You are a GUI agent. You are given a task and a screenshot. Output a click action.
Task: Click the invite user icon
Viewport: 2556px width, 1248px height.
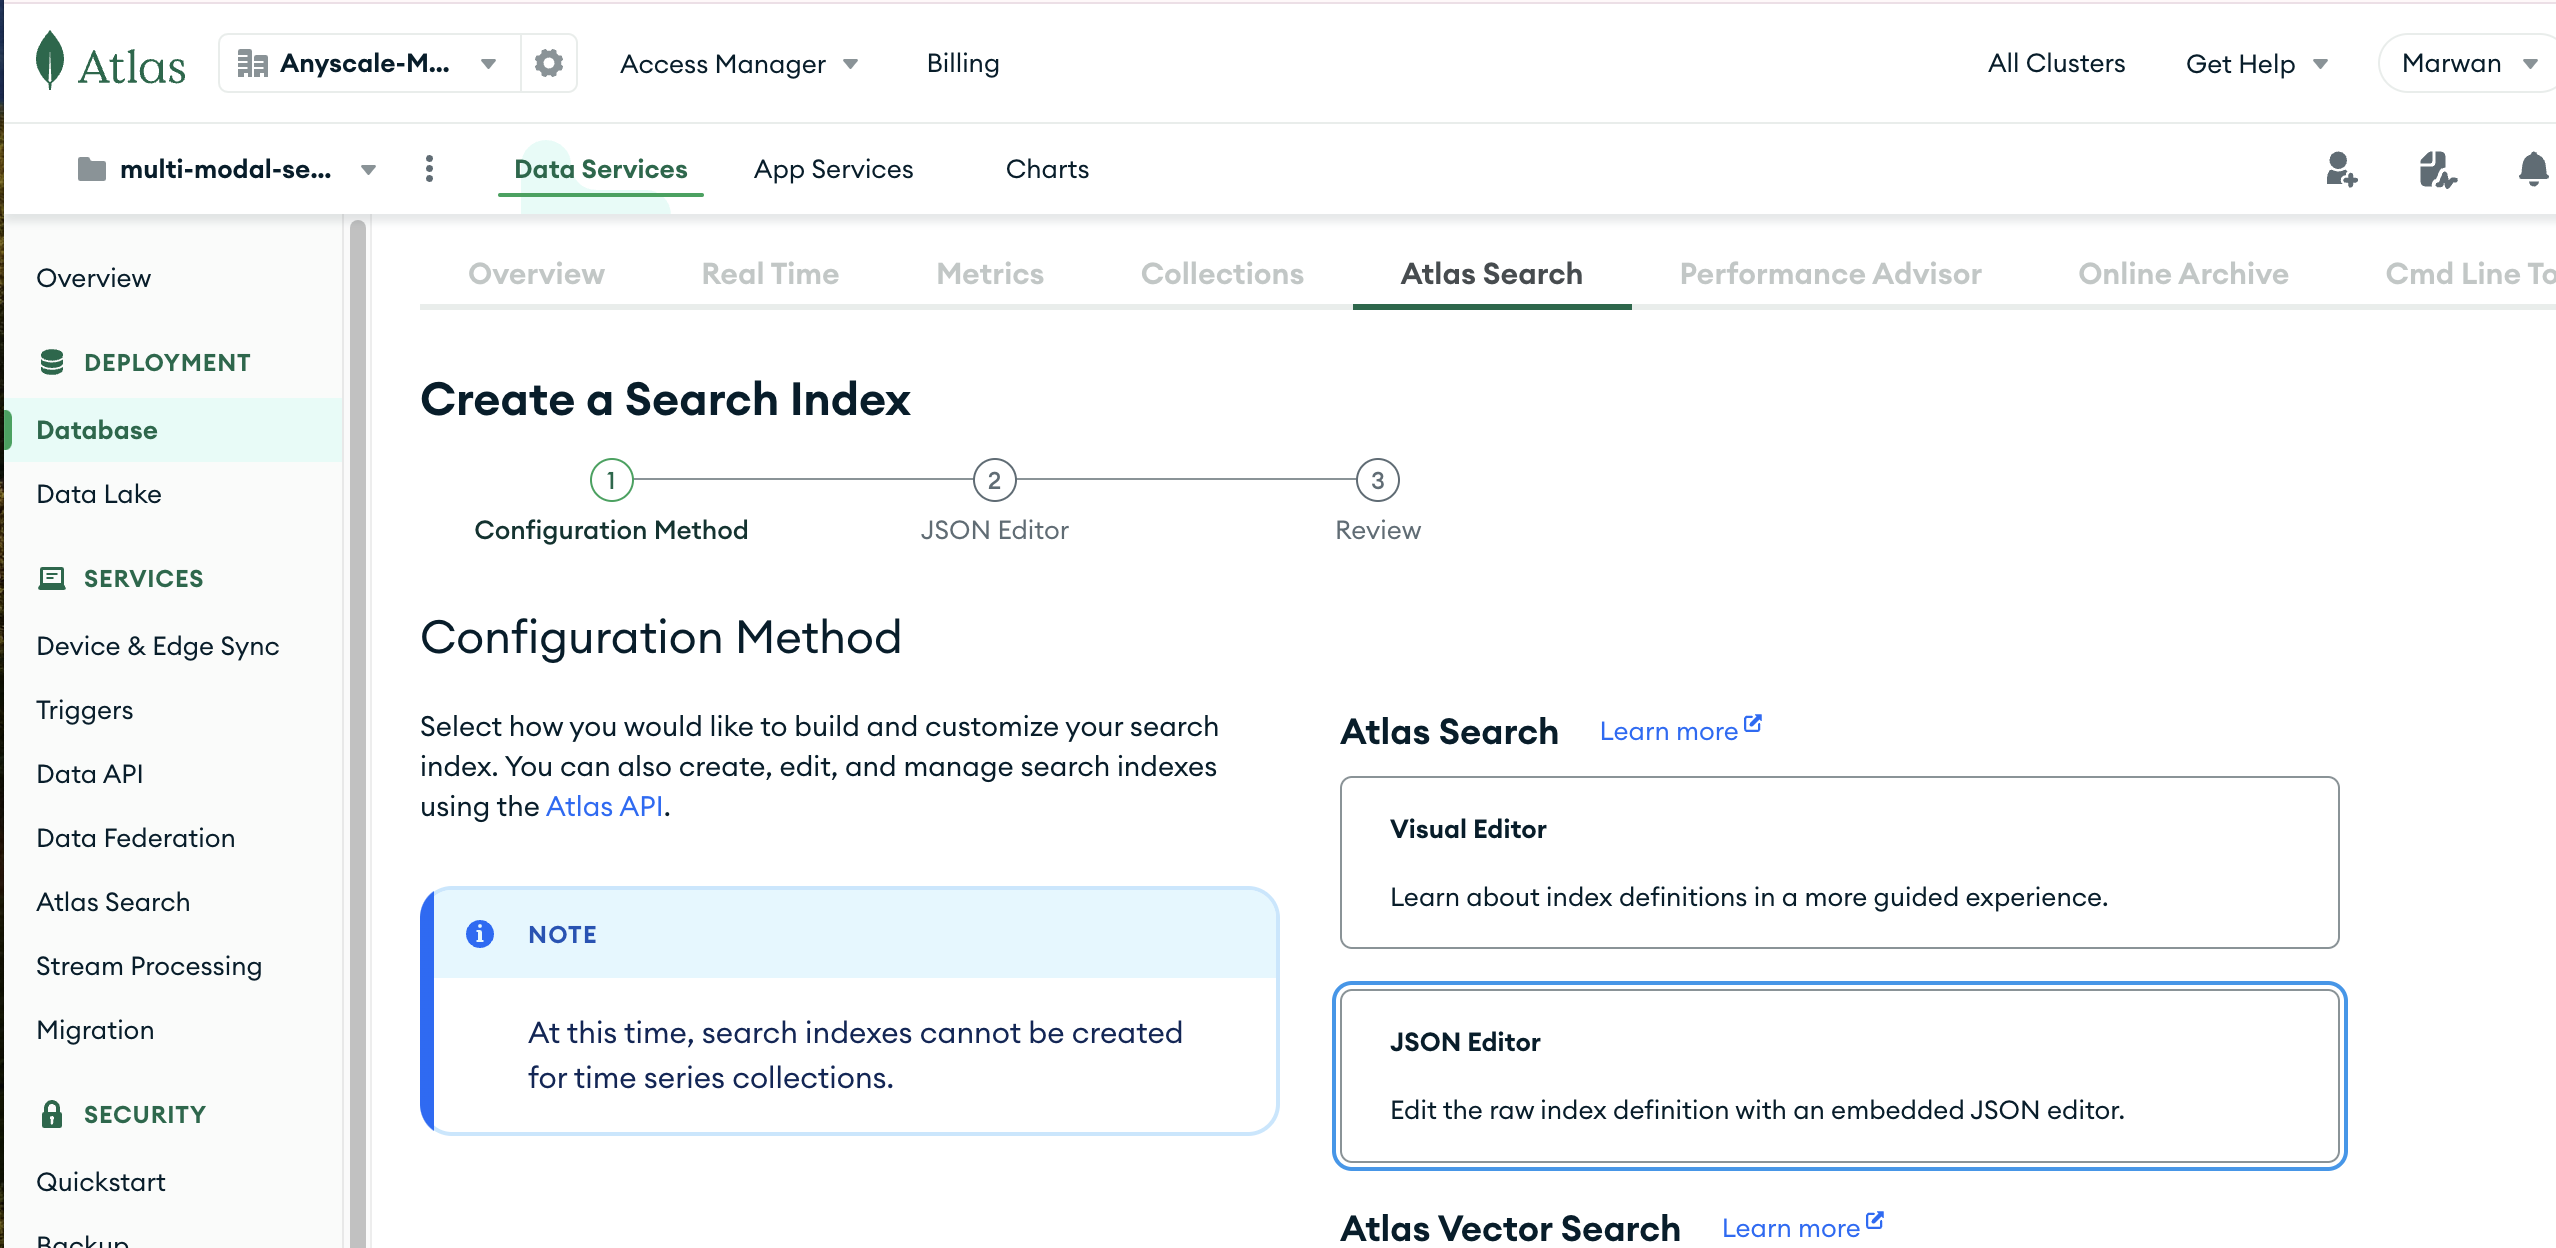pos(2340,172)
